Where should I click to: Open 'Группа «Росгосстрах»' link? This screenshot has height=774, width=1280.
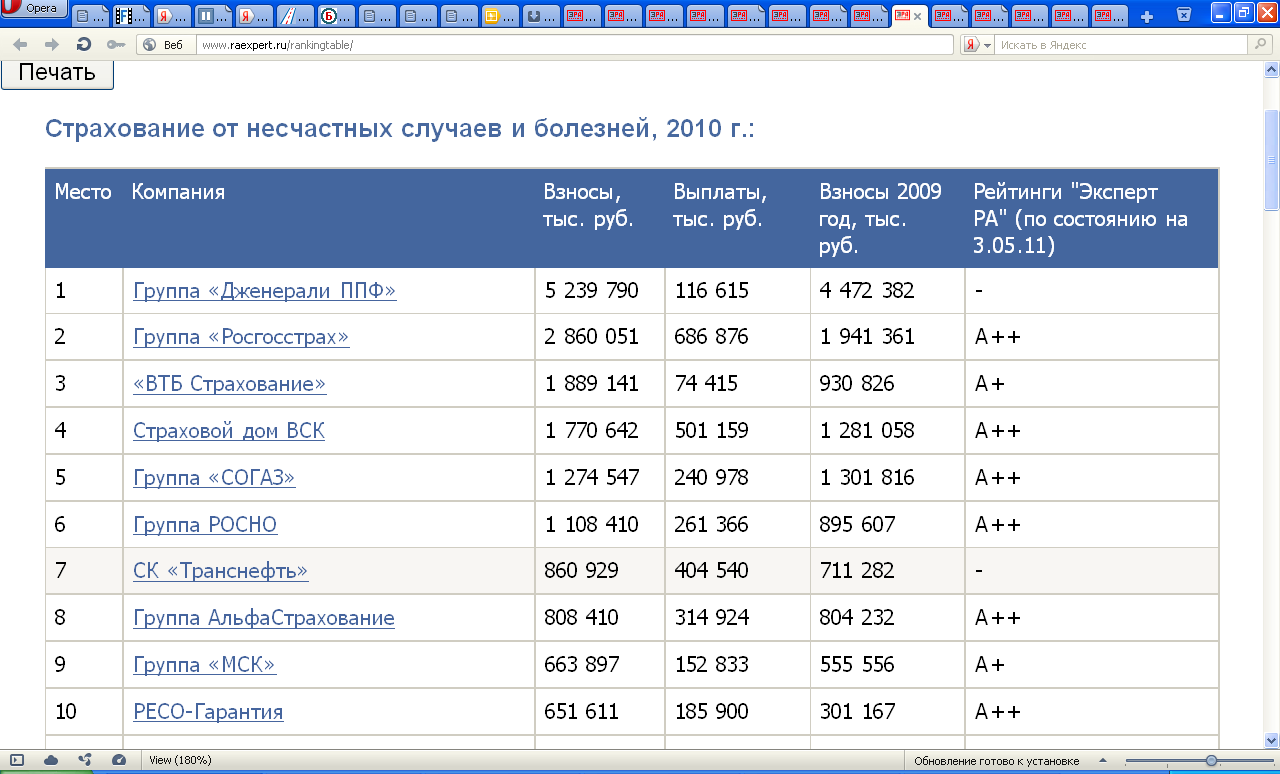[x=241, y=337]
